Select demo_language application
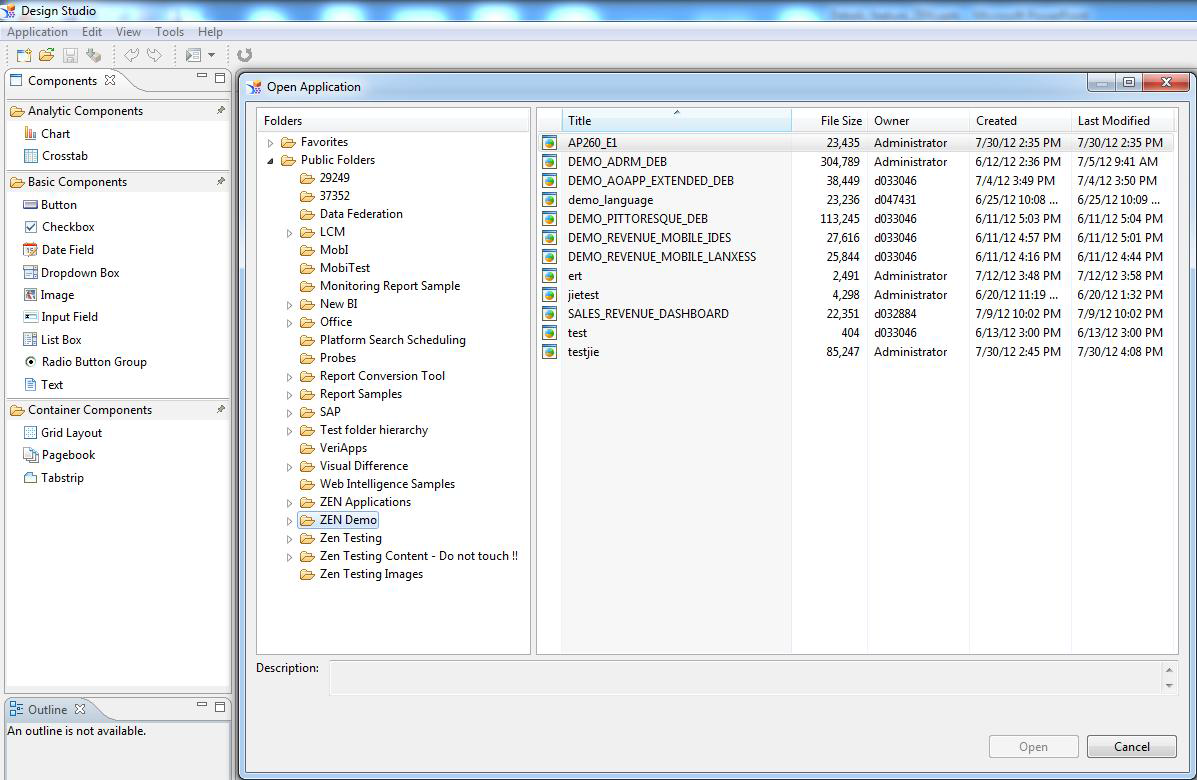Image resolution: width=1197 pixels, height=780 pixels. point(610,200)
